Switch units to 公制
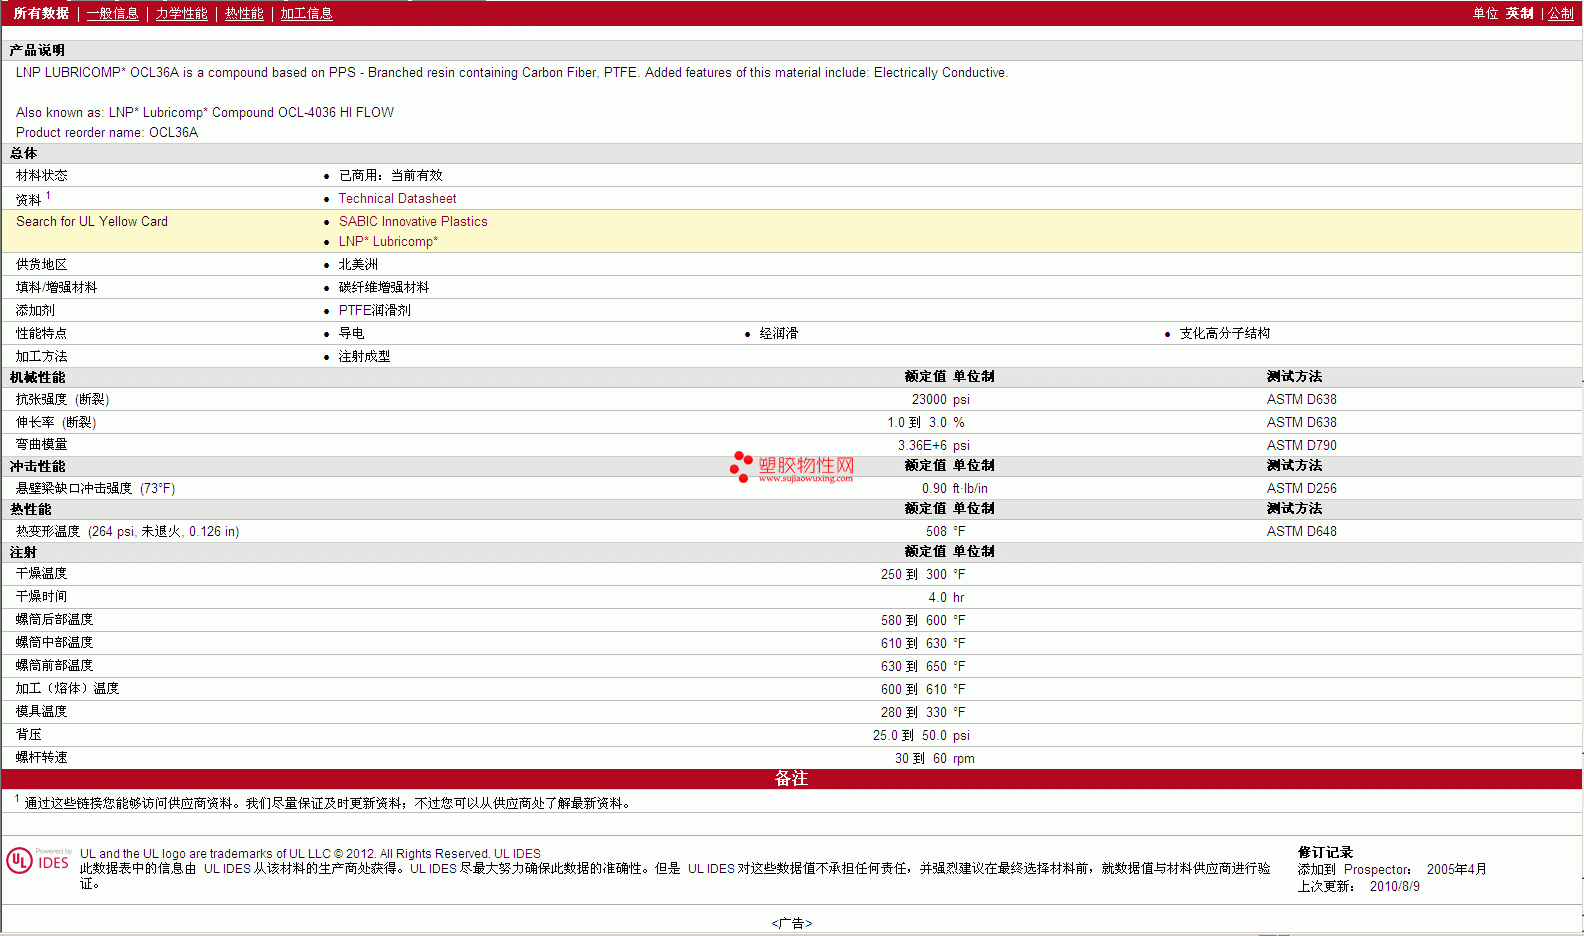This screenshot has width=1584, height=936. point(1561,13)
